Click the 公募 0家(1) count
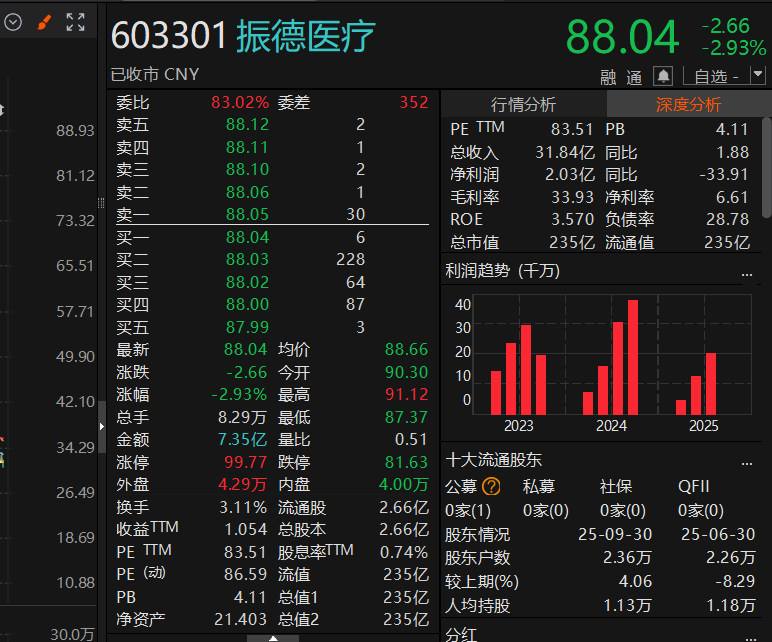This screenshot has width=772, height=642. 468,511
